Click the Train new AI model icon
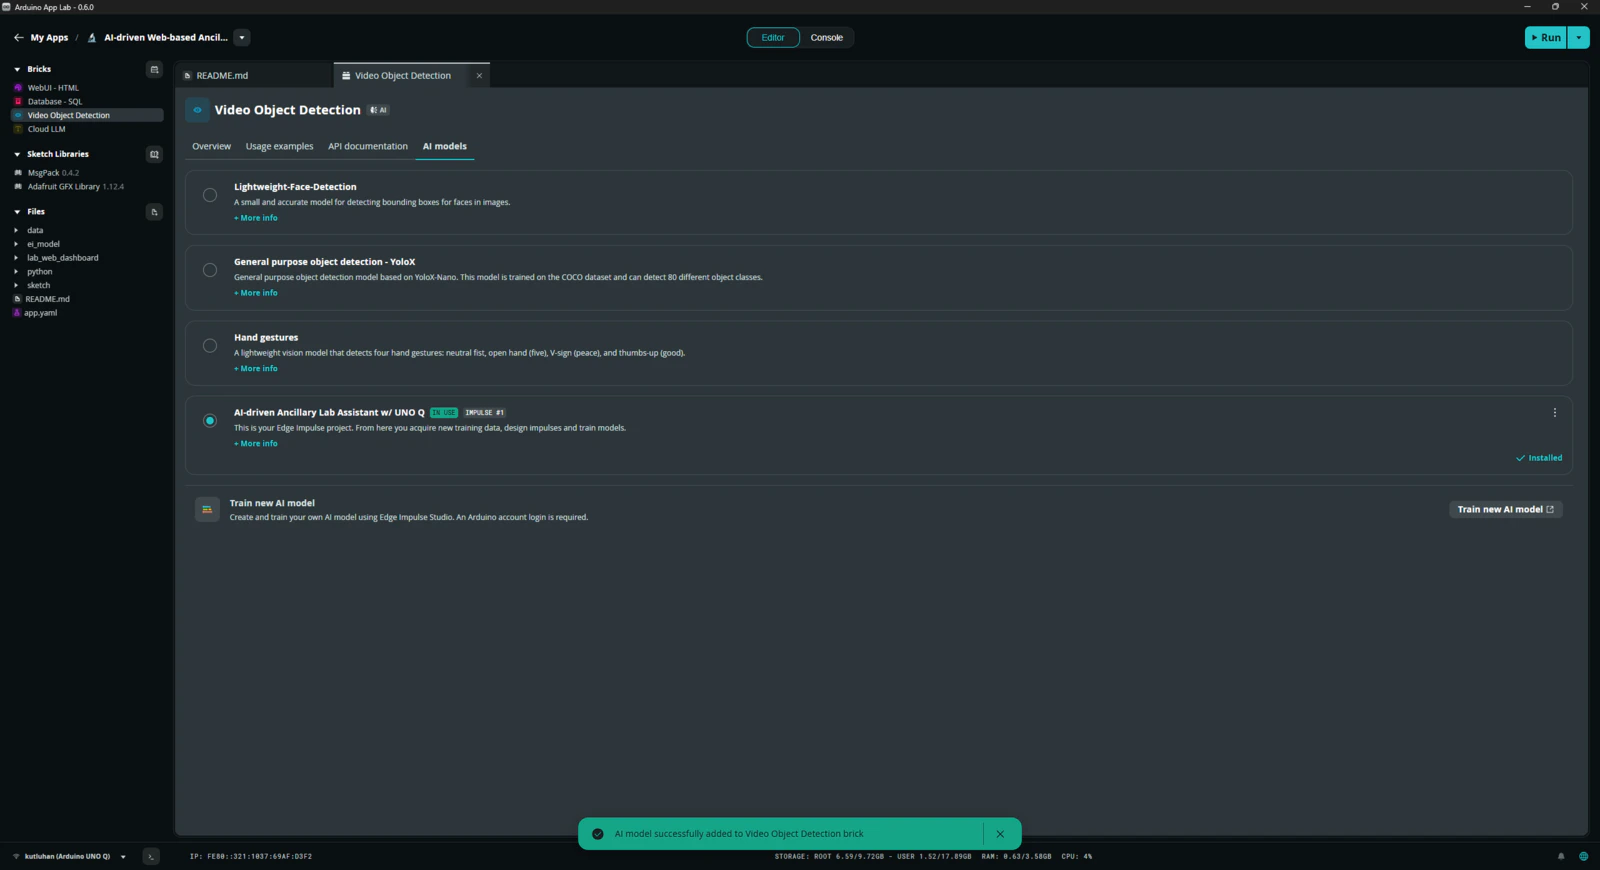This screenshot has height=870, width=1600. (x=207, y=510)
